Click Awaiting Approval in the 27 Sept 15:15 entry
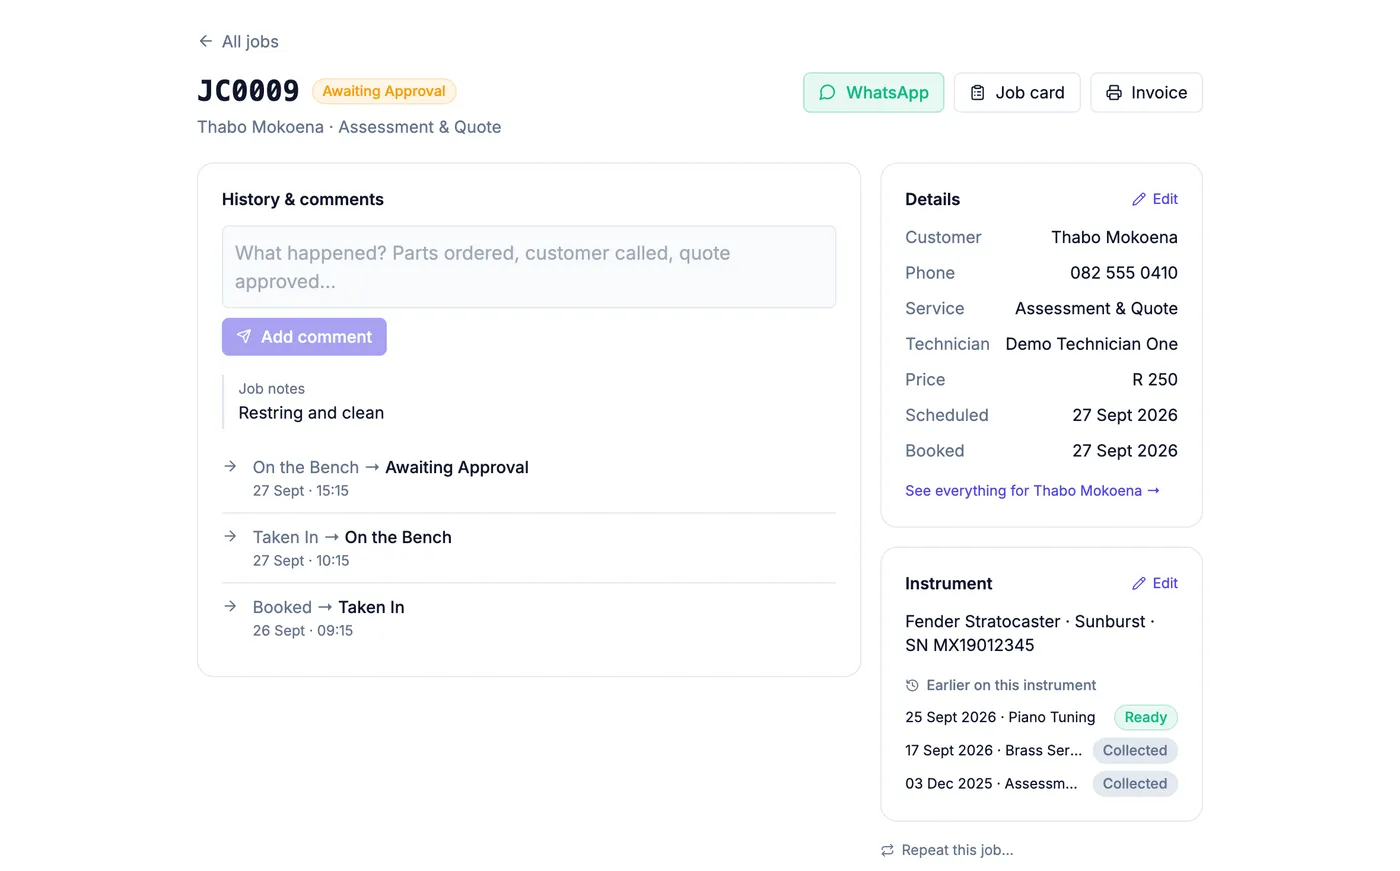 pos(457,467)
